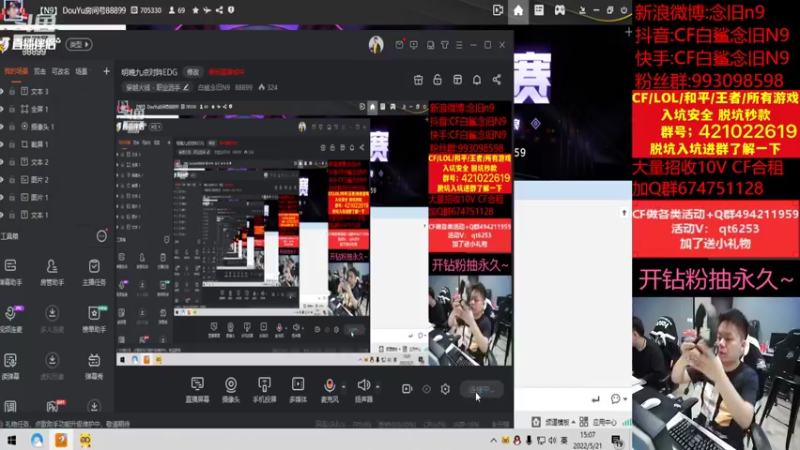
Task: Open 应用中心 app center in chat panel
Action: click(x=598, y=422)
